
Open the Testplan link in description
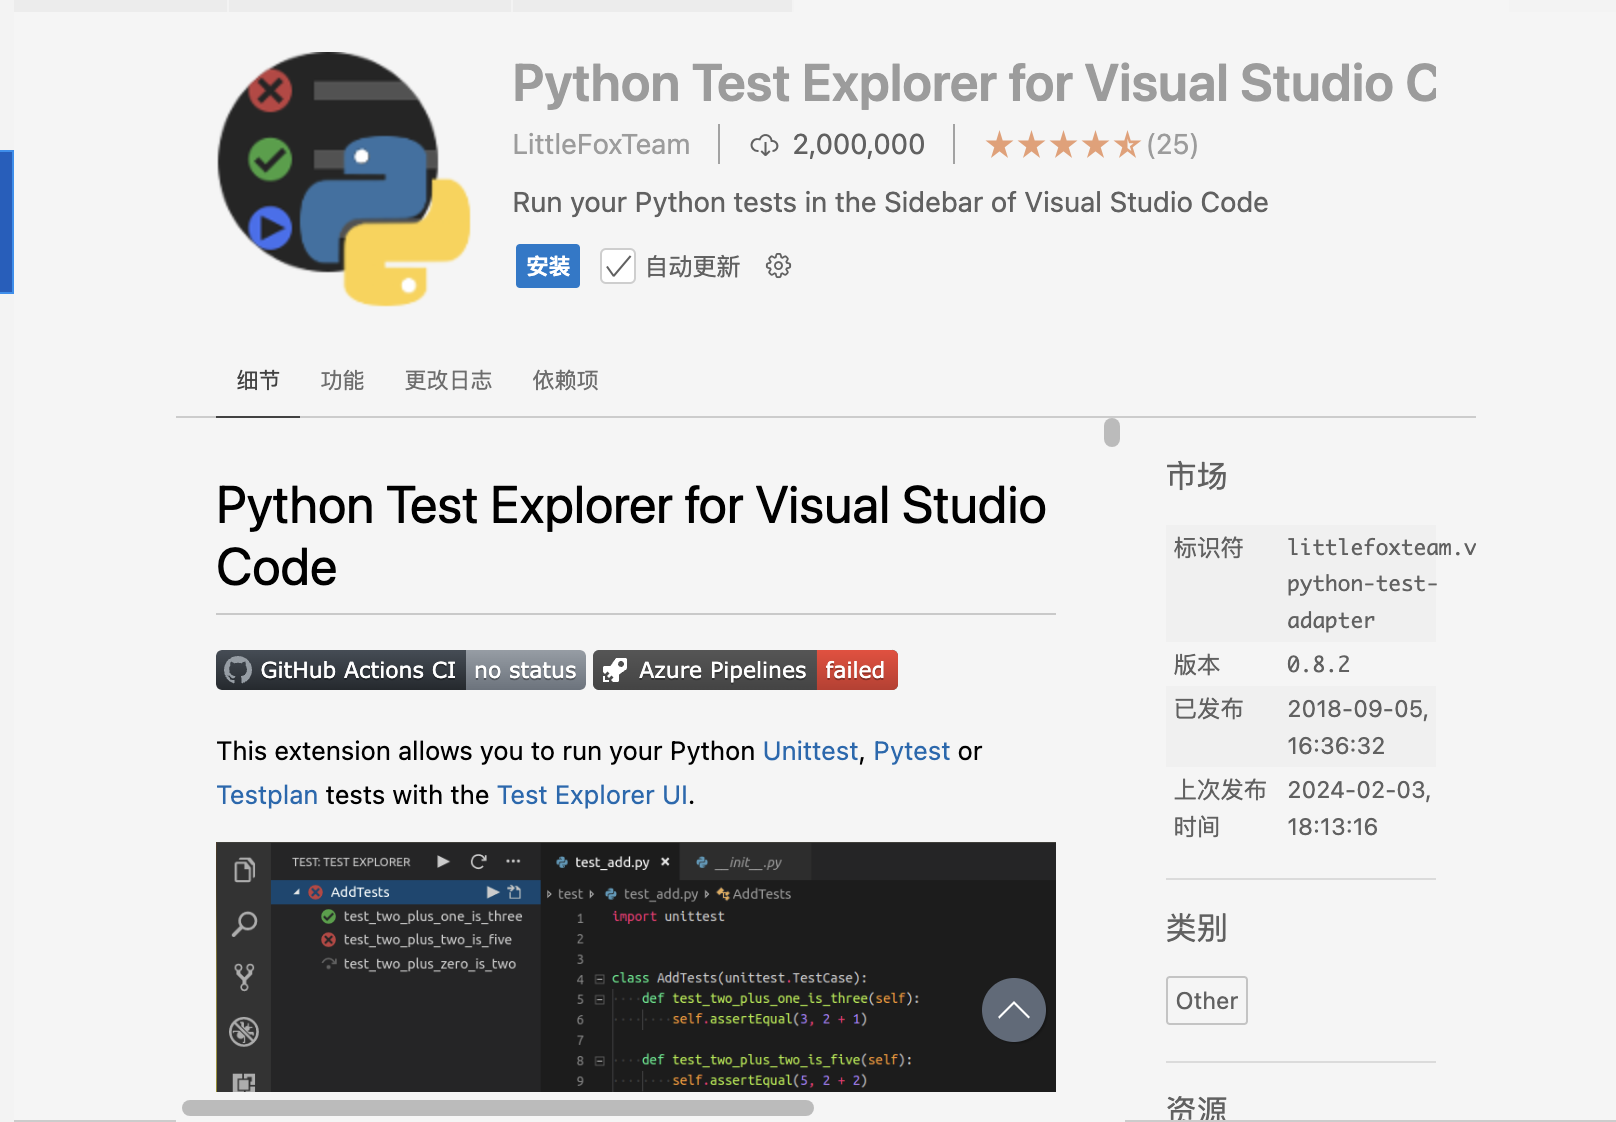pos(267,795)
